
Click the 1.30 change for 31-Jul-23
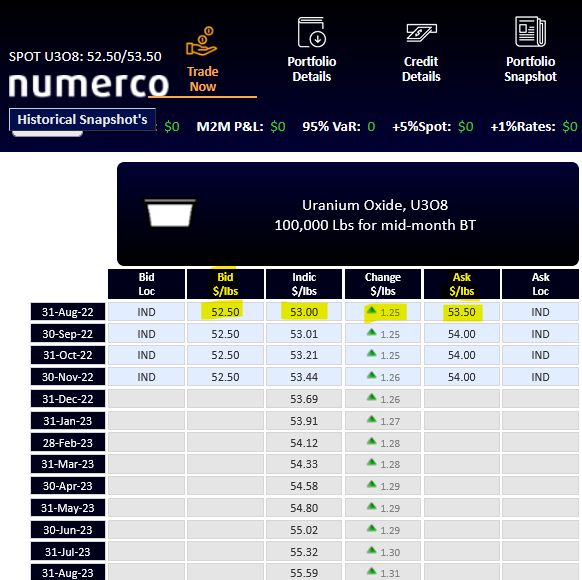[383, 552]
